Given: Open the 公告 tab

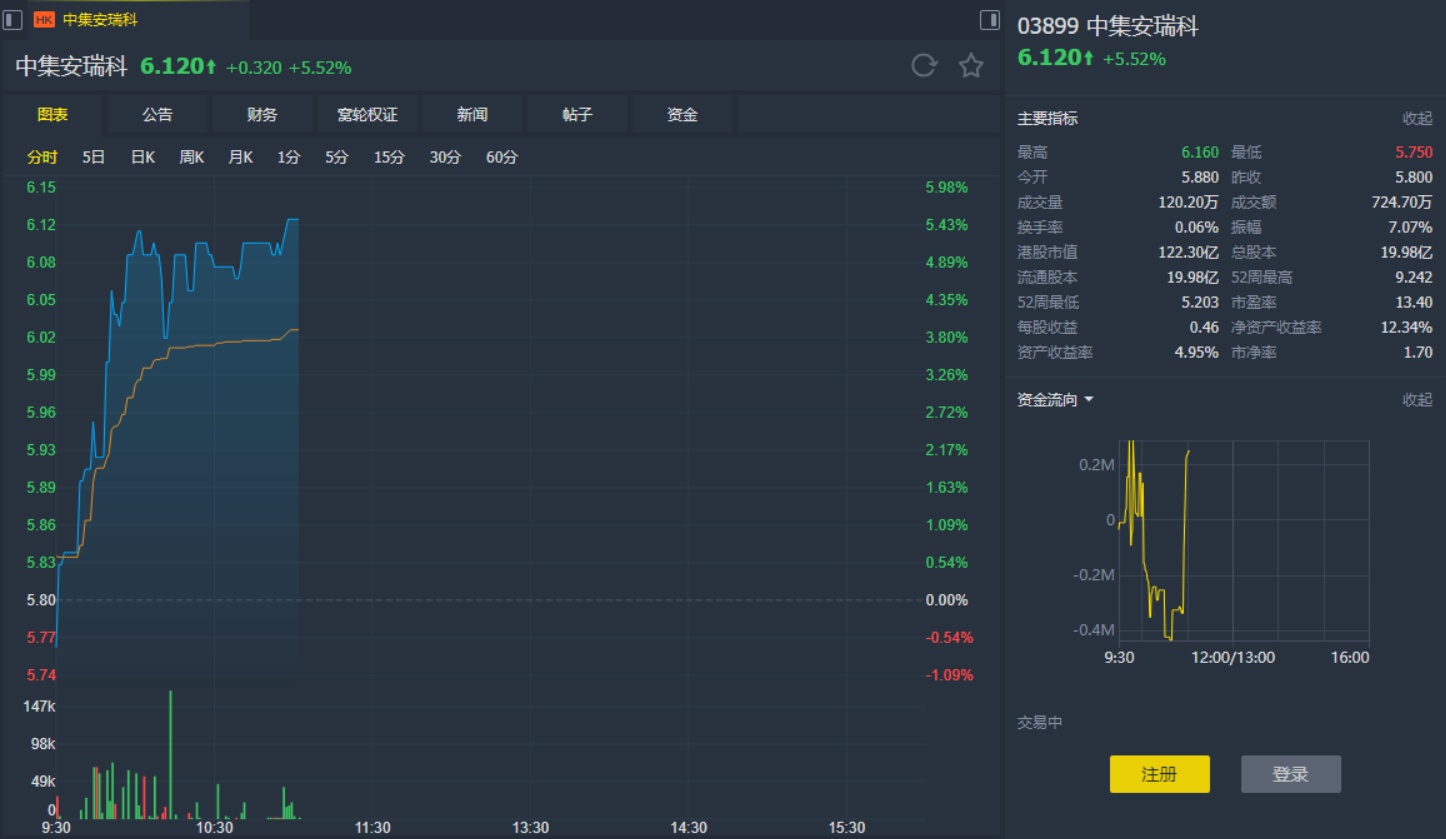Looking at the screenshot, I should [x=157, y=115].
